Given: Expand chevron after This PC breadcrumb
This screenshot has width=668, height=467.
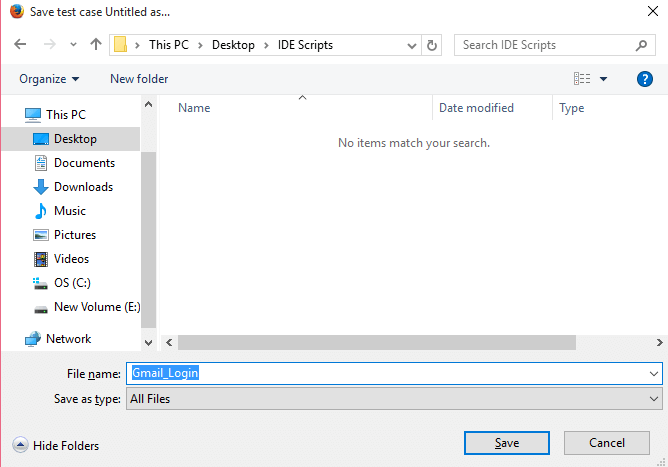Looking at the screenshot, I should coord(200,45).
